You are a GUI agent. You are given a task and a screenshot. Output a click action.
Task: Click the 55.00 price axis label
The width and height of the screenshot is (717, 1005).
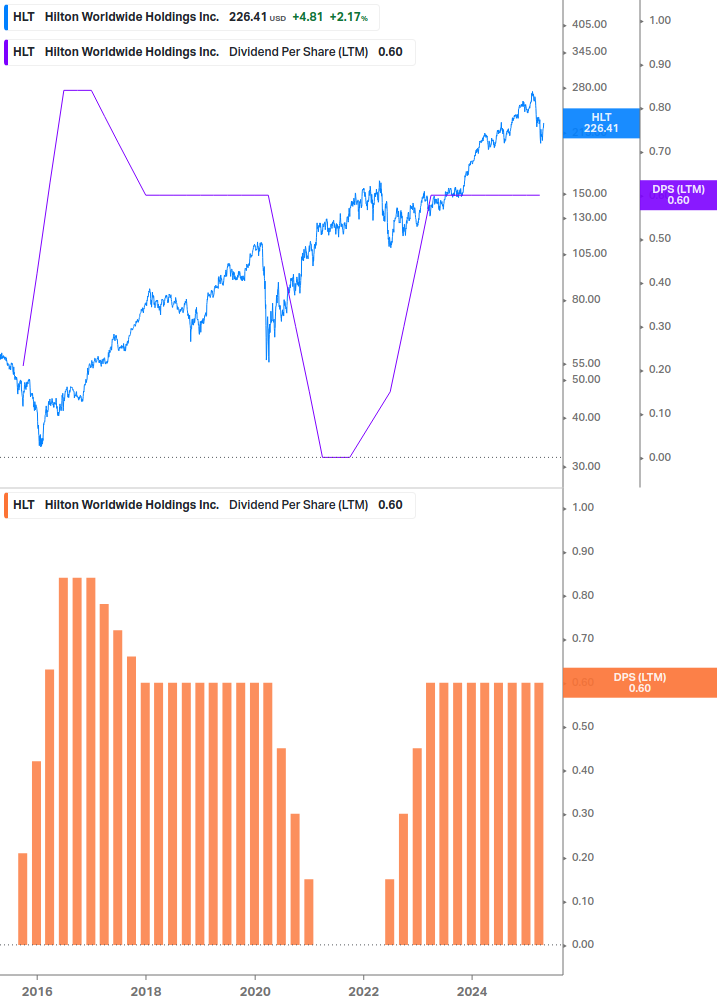pyautogui.click(x=586, y=363)
